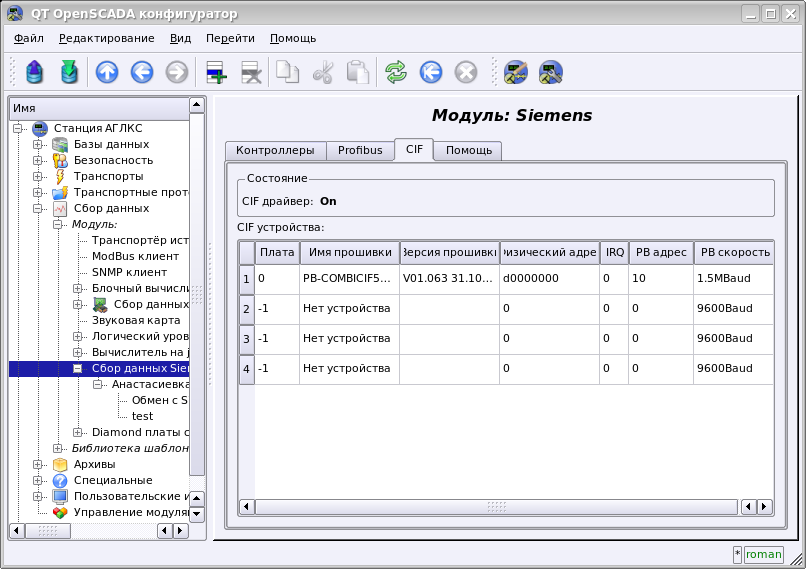Click the rightmost station connection toolbar icon
This screenshot has height=569, width=806.
pyautogui.click(x=550, y=72)
